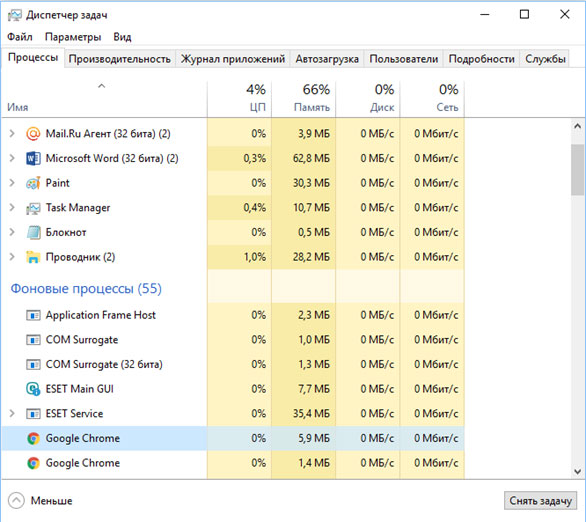Viewport: 586px width, 522px height.
Task: Click the Блокнот notepad icon
Action: pyautogui.click(x=33, y=232)
